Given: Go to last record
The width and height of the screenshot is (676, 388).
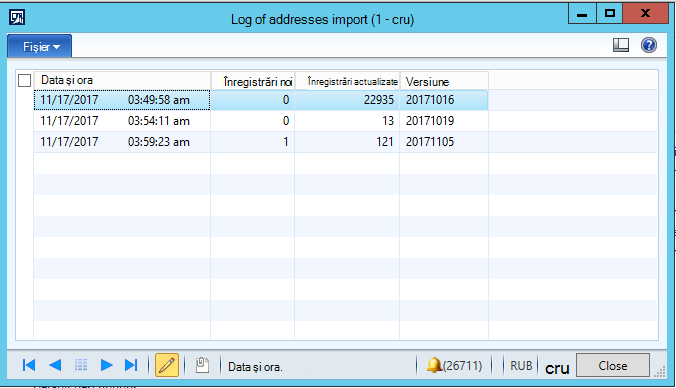Looking at the screenshot, I should 131,365.
